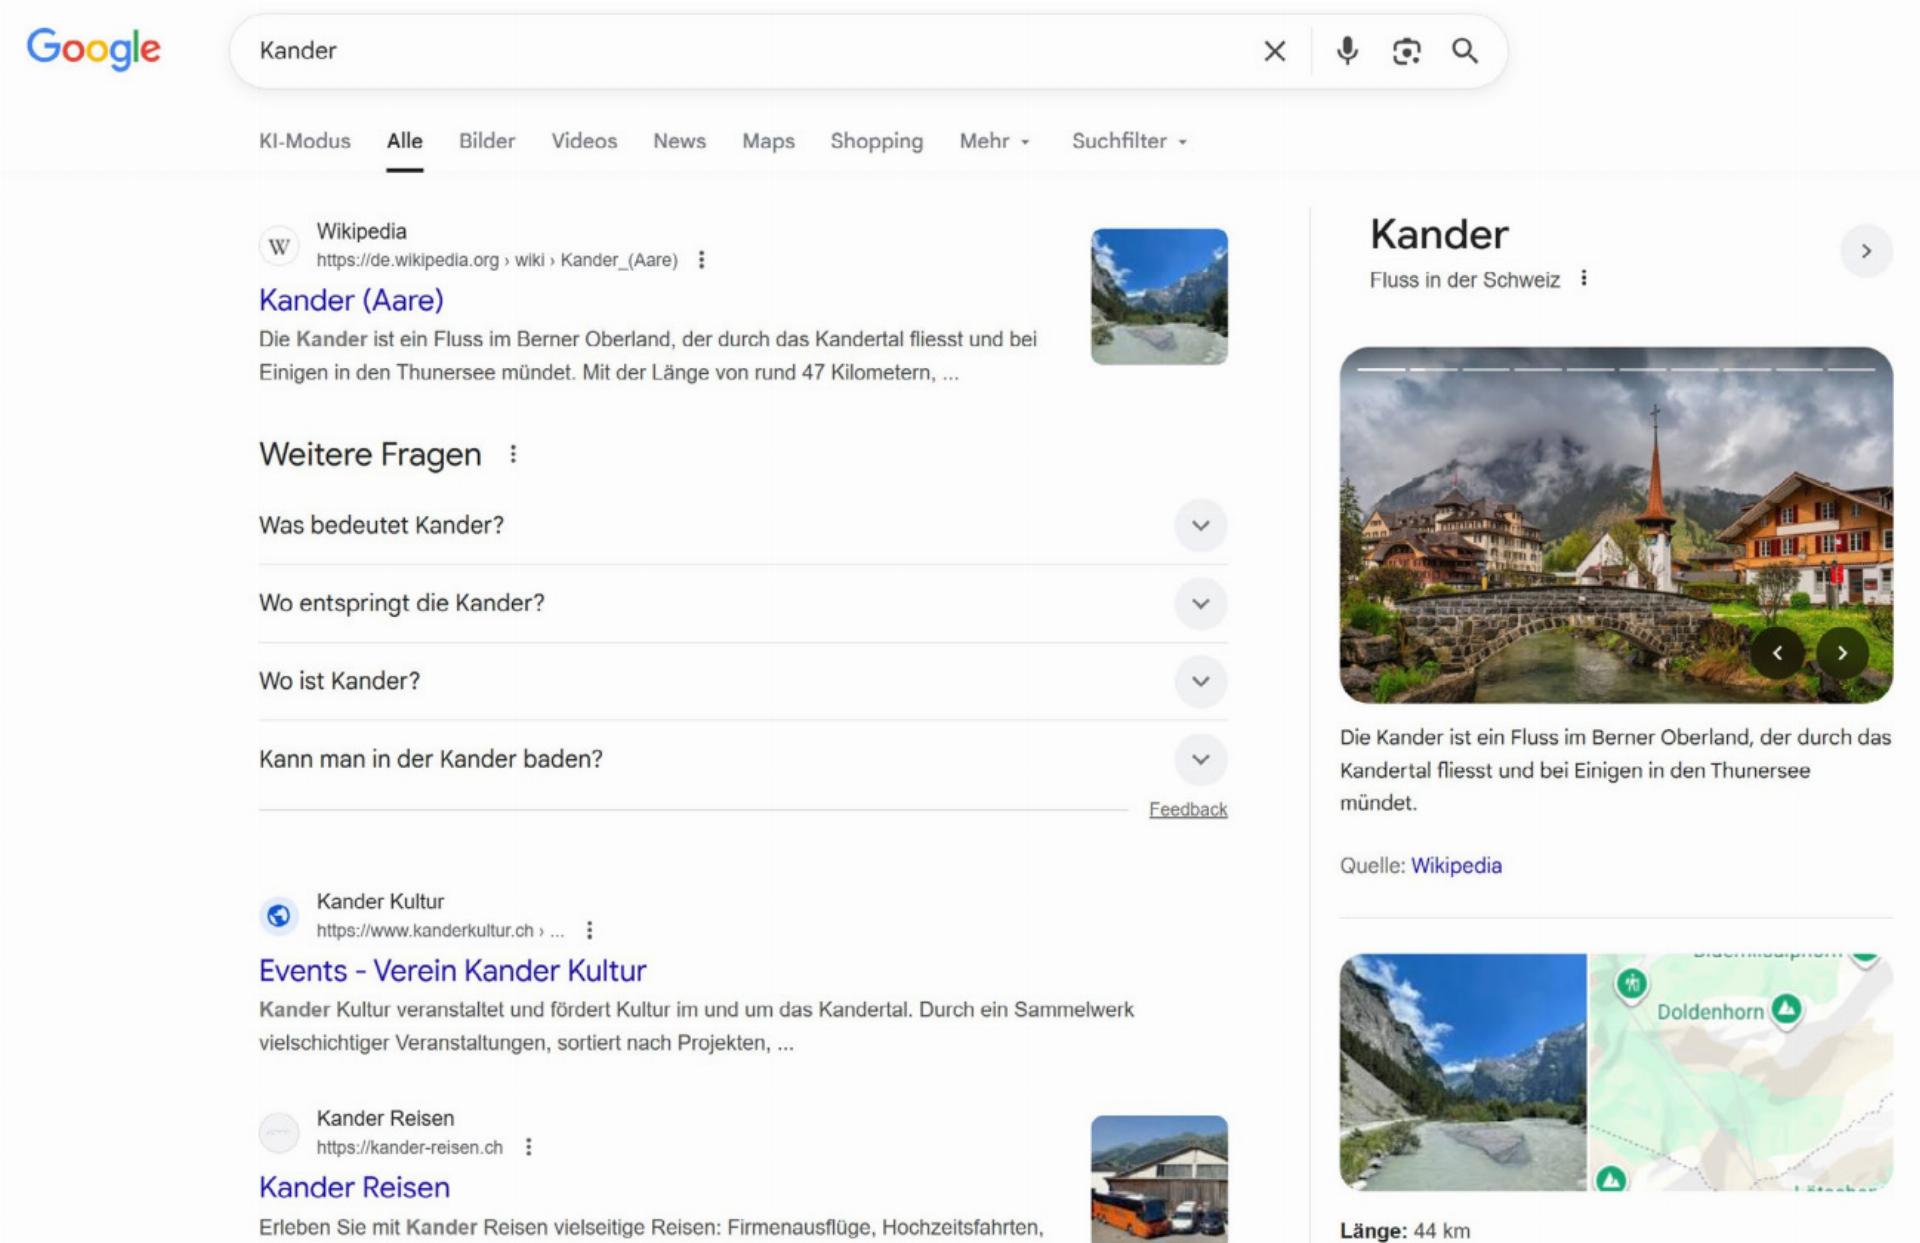Switch to the Bilder tab

[x=487, y=141]
